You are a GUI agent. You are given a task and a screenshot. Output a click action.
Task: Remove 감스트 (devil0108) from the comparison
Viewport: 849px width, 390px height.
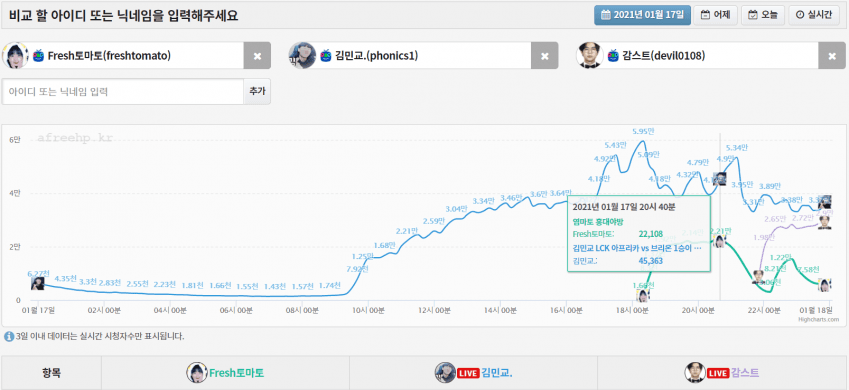click(x=832, y=56)
